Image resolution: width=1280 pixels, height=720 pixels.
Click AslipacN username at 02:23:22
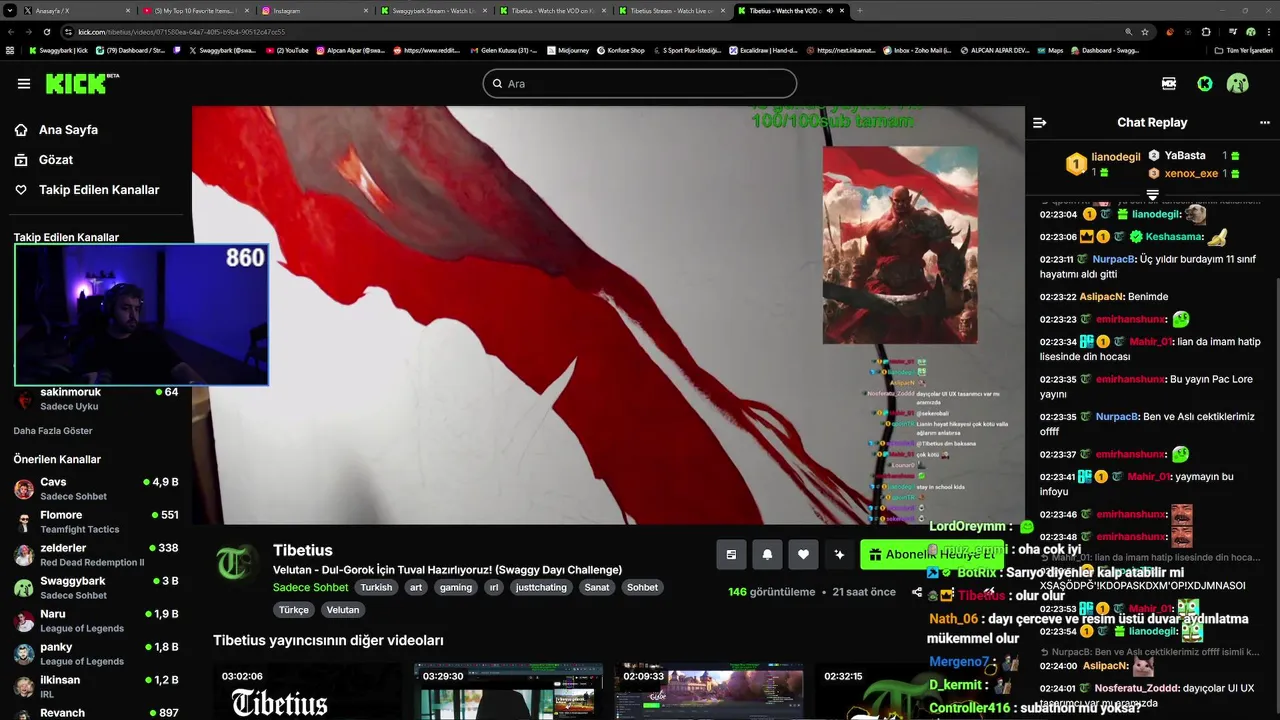(x=1102, y=297)
